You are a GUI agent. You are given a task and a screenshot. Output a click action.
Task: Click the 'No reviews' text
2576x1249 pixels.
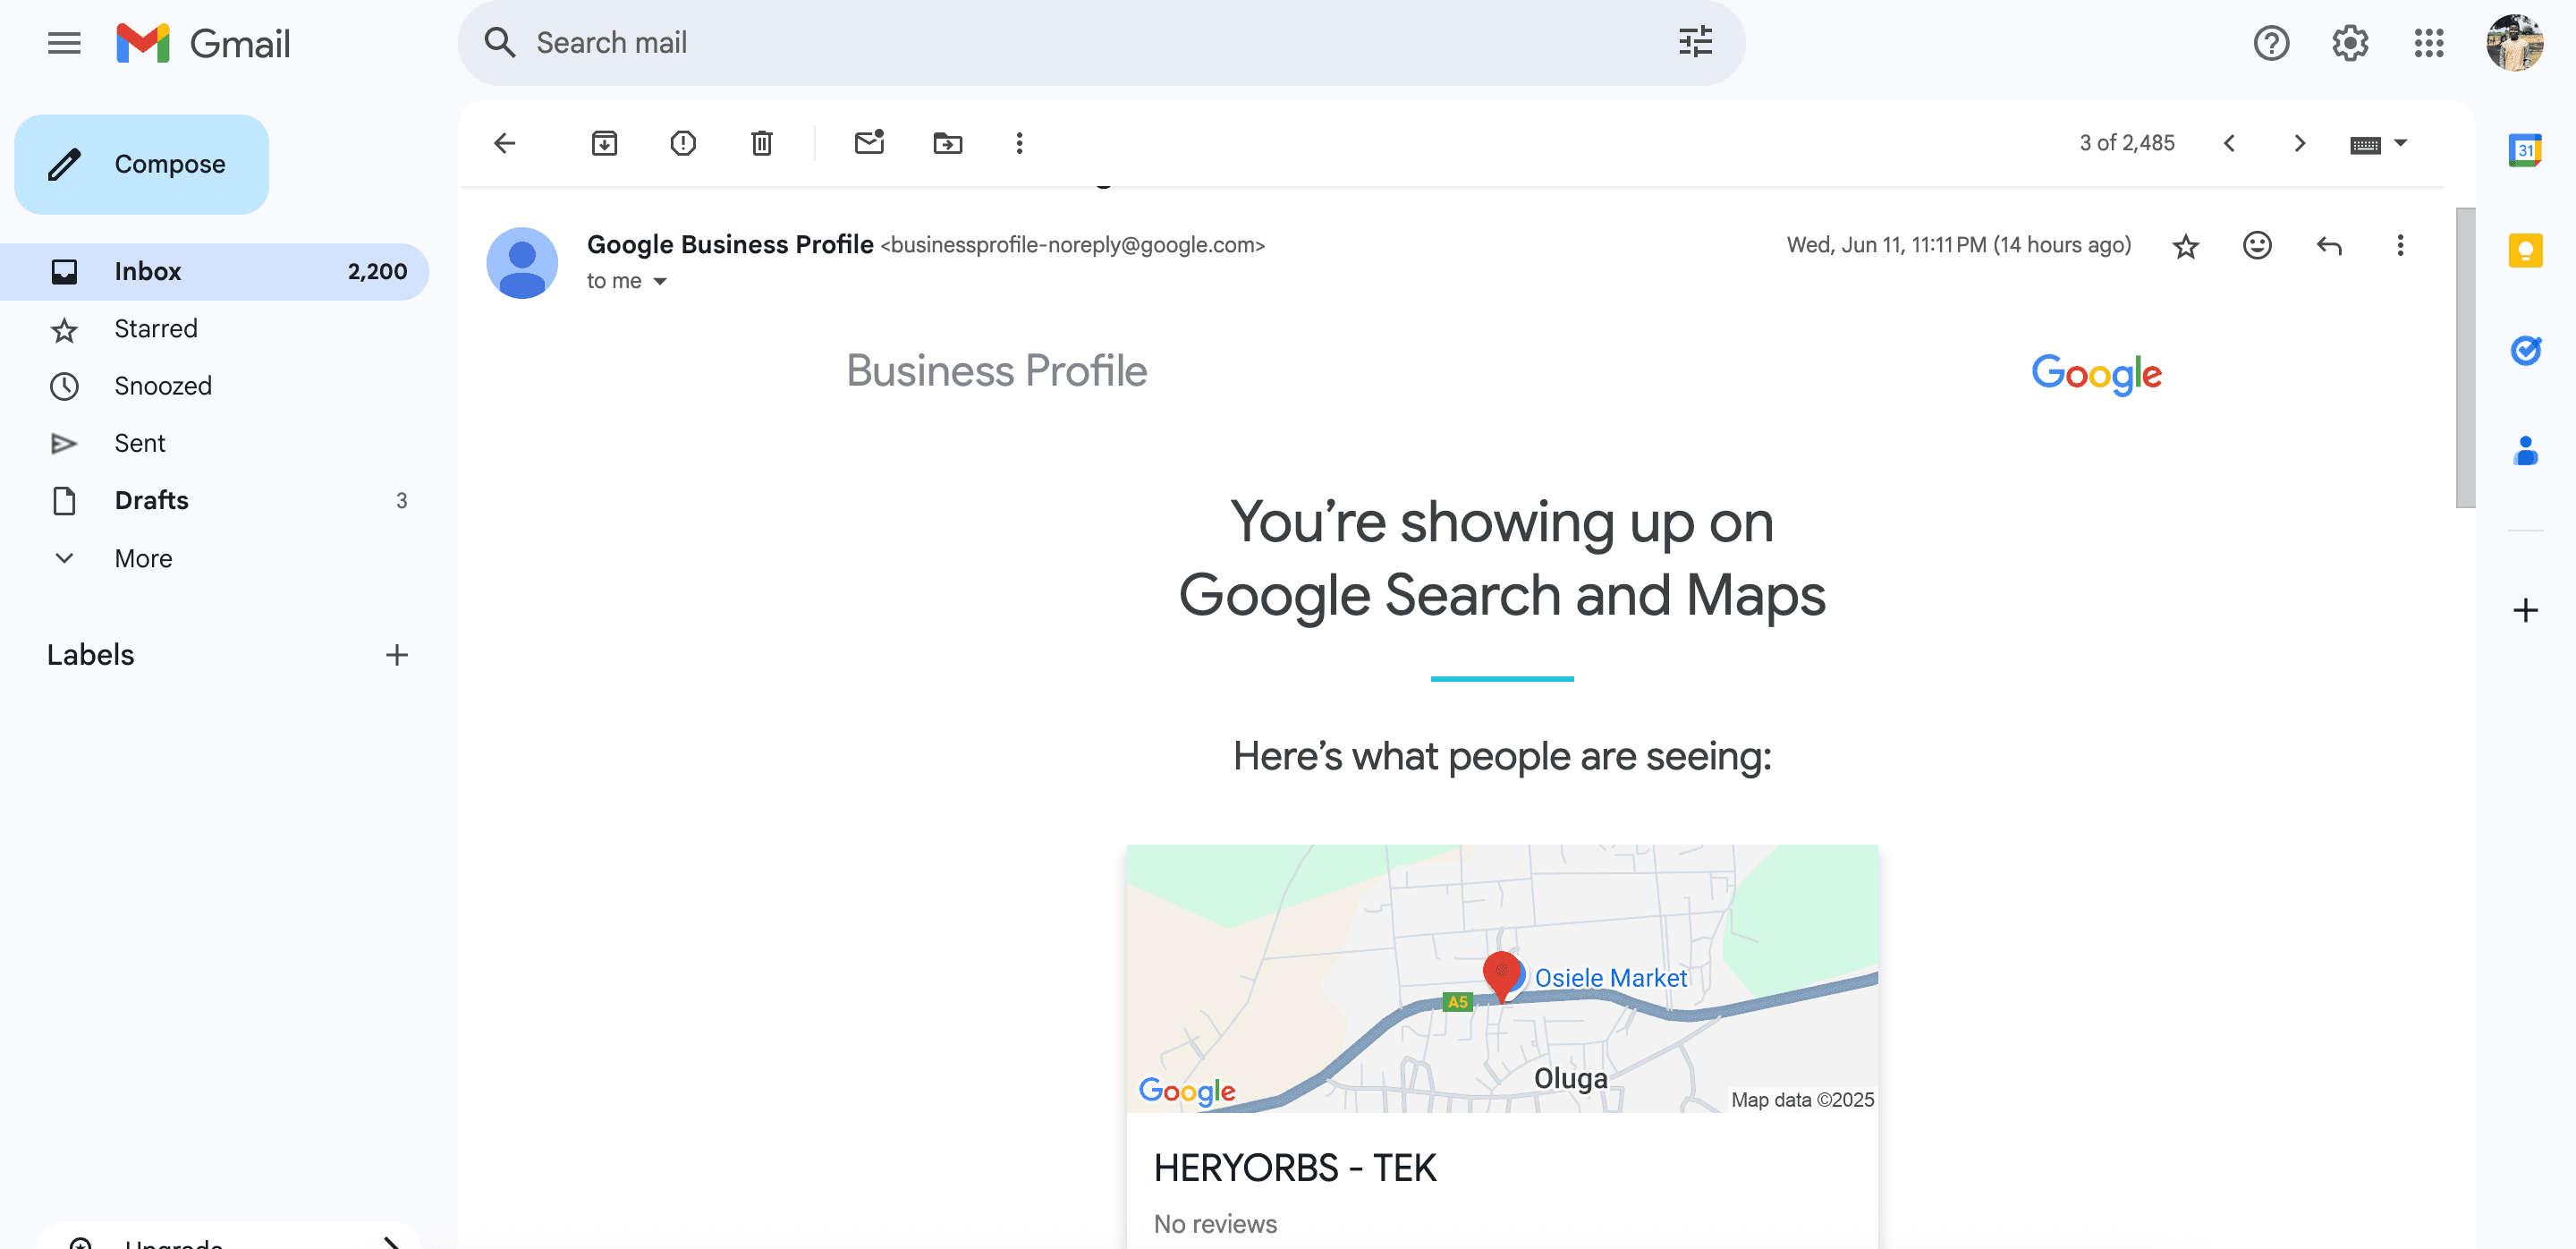[x=1215, y=1224]
